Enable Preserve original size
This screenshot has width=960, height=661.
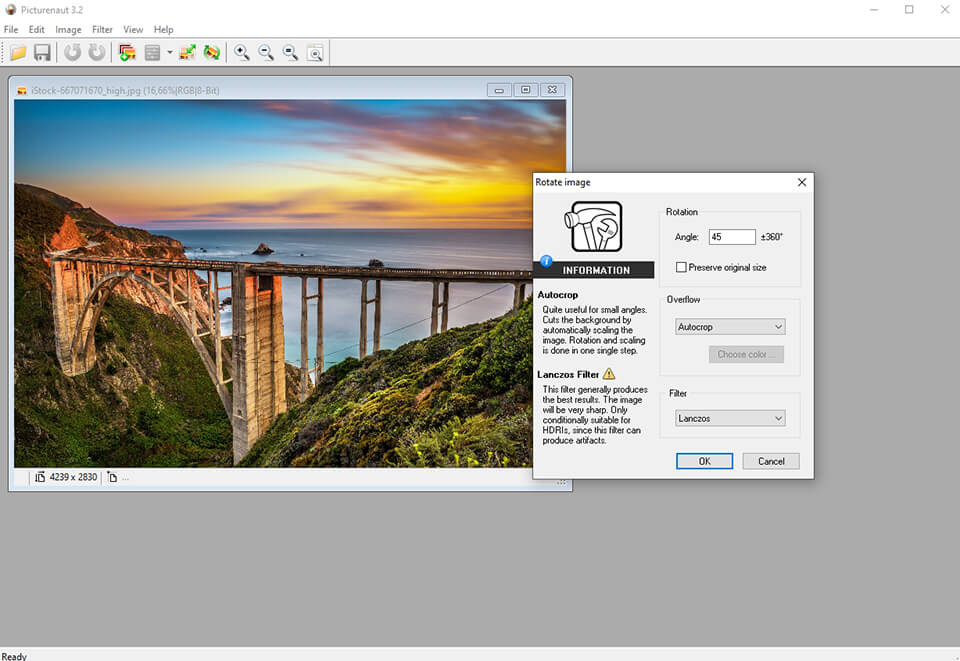coord(681,266)
